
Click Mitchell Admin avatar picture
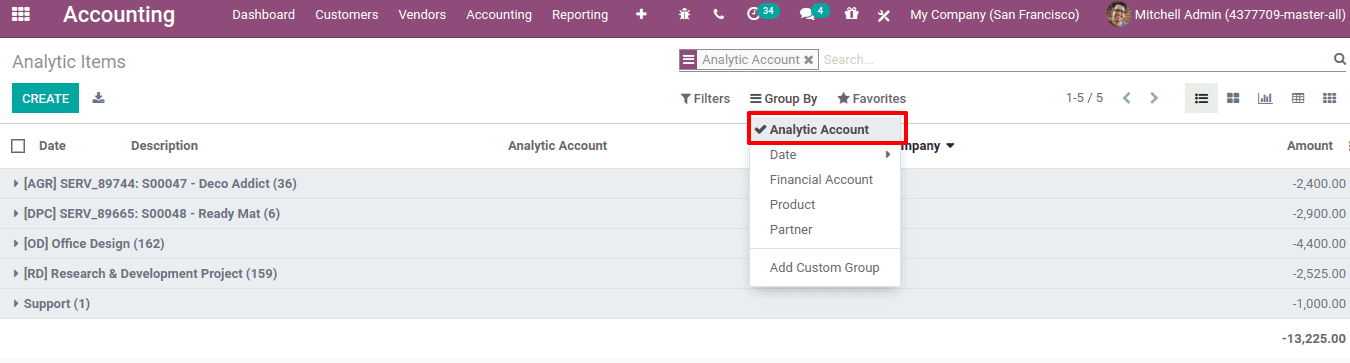click(1118, 15)
